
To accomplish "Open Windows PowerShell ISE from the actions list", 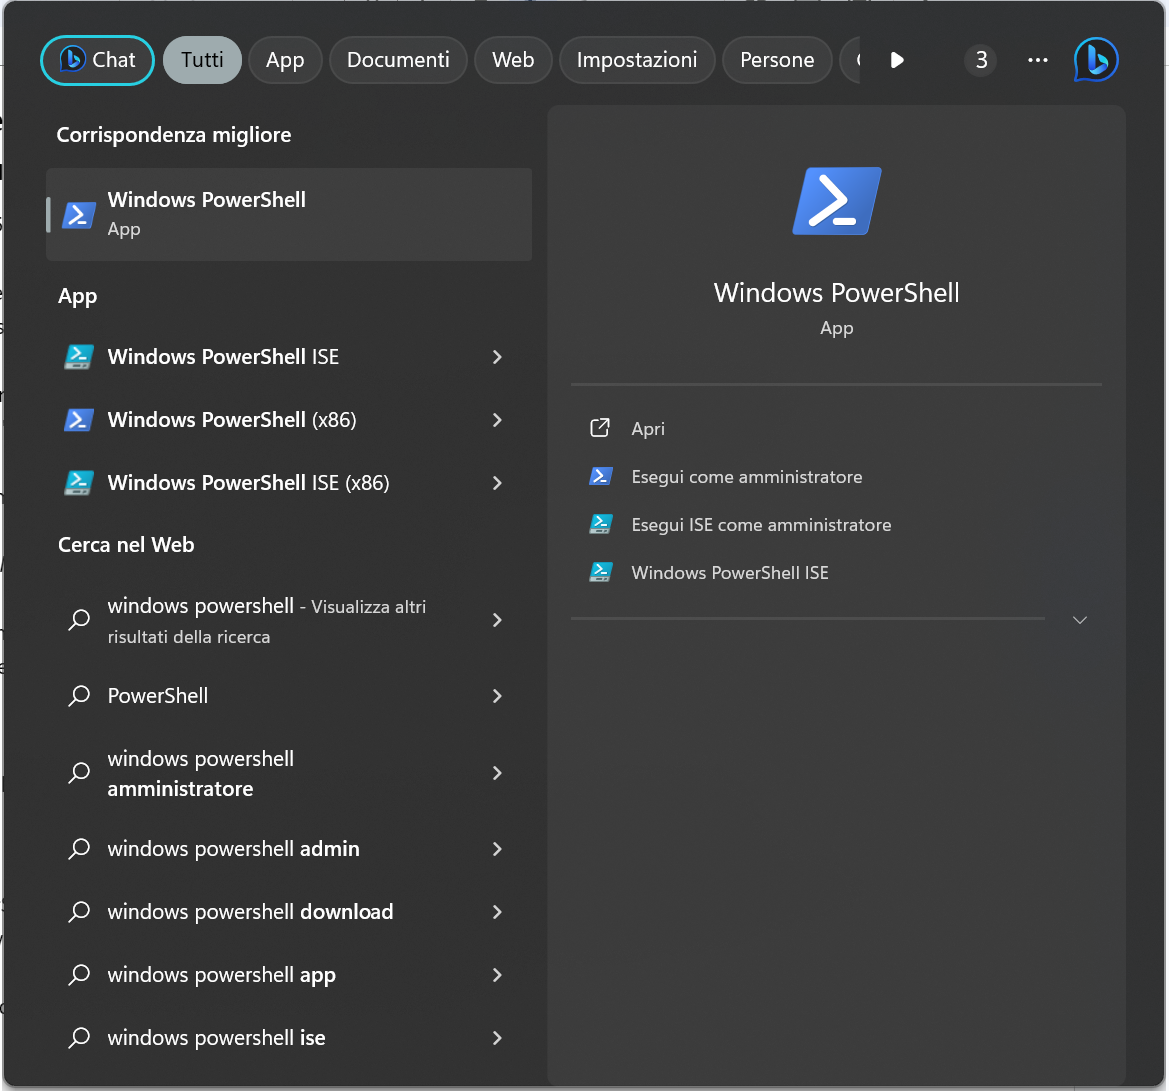I will click(729, 572).
